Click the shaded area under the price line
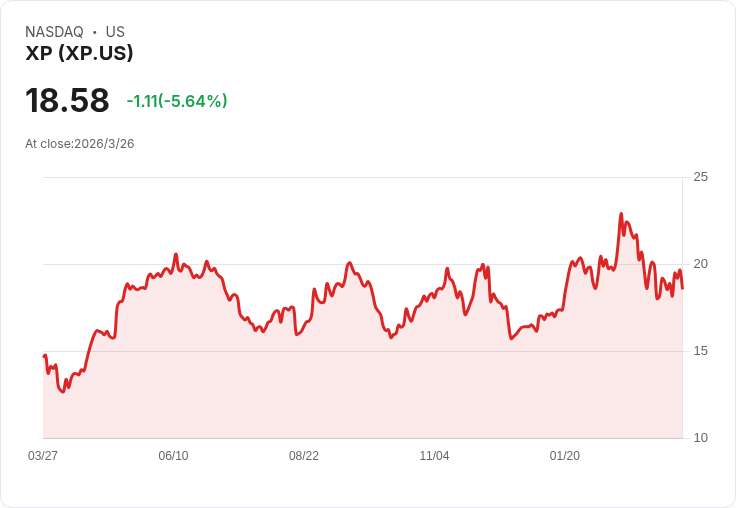The image size is (736, 508). pyautogui.click(x=362, y=385)
